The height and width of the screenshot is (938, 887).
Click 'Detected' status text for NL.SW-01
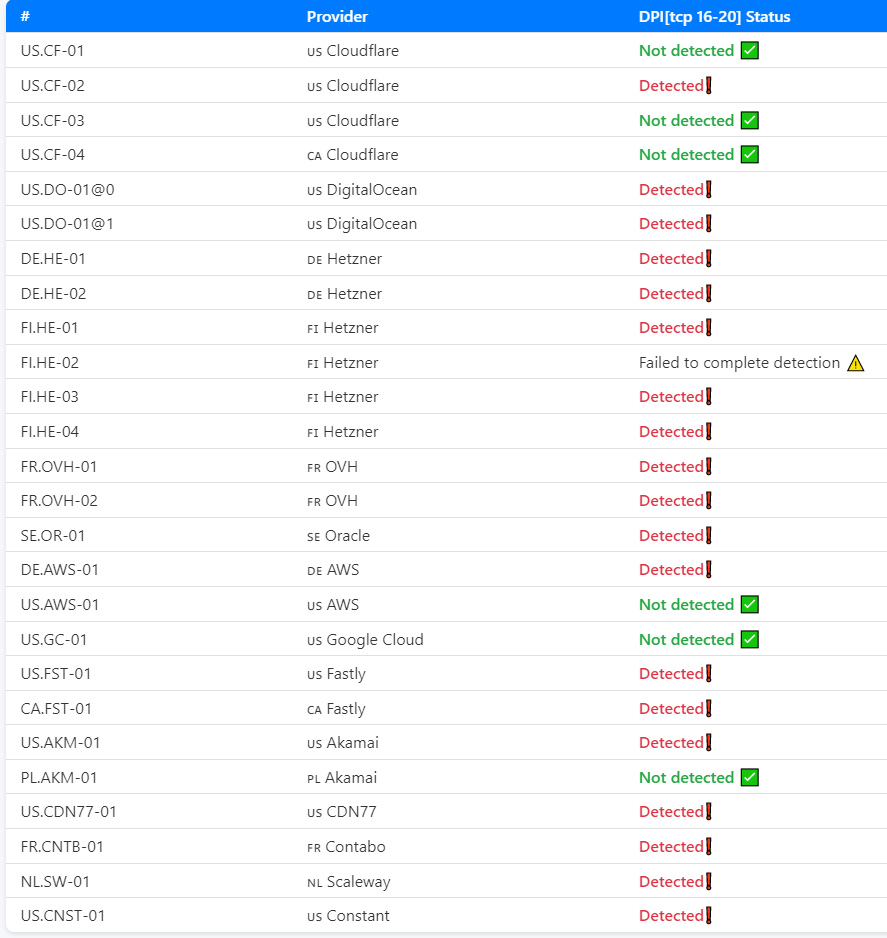(671, 881)
